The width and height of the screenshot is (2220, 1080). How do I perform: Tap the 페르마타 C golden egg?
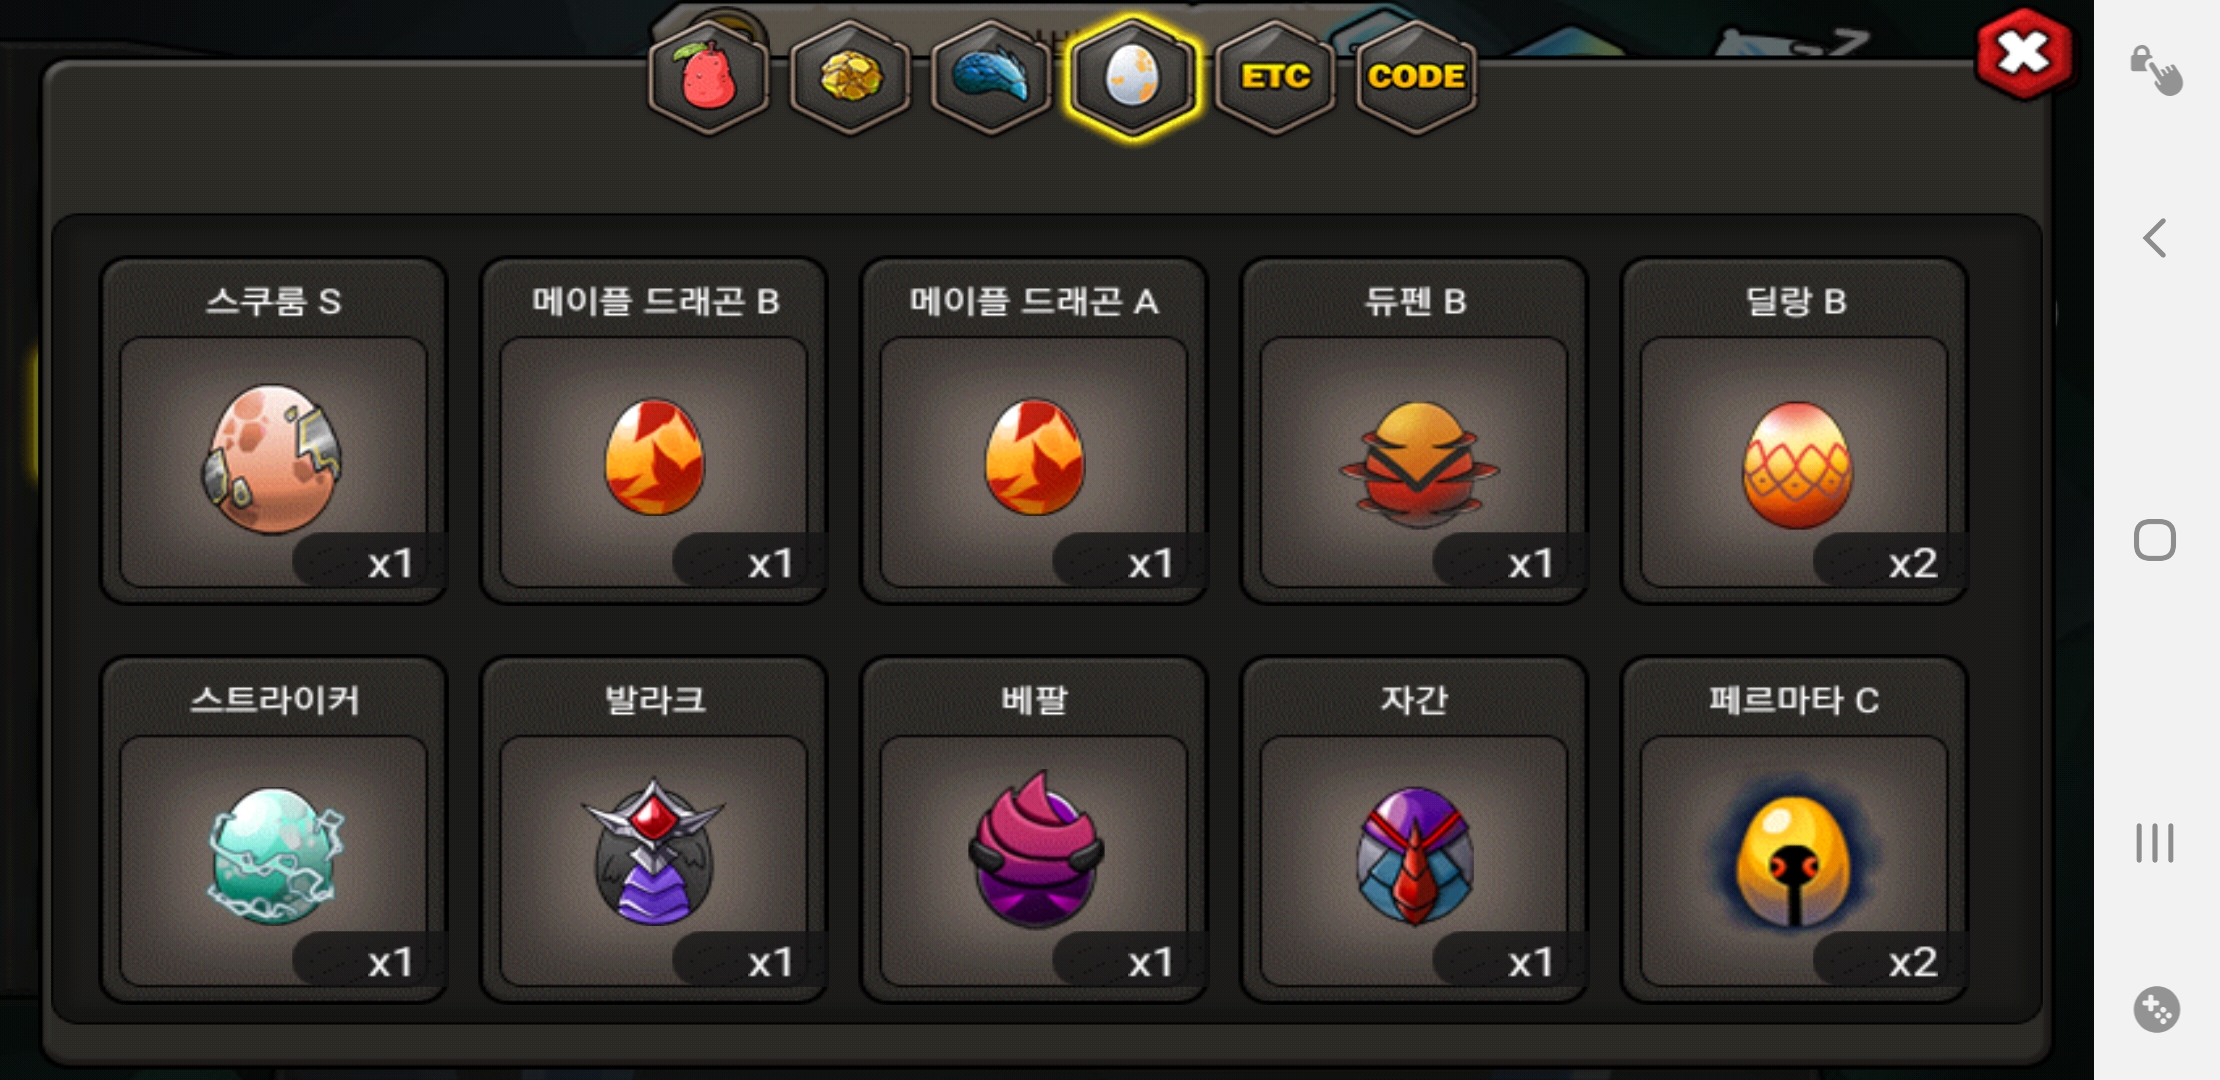(1794, 829)
